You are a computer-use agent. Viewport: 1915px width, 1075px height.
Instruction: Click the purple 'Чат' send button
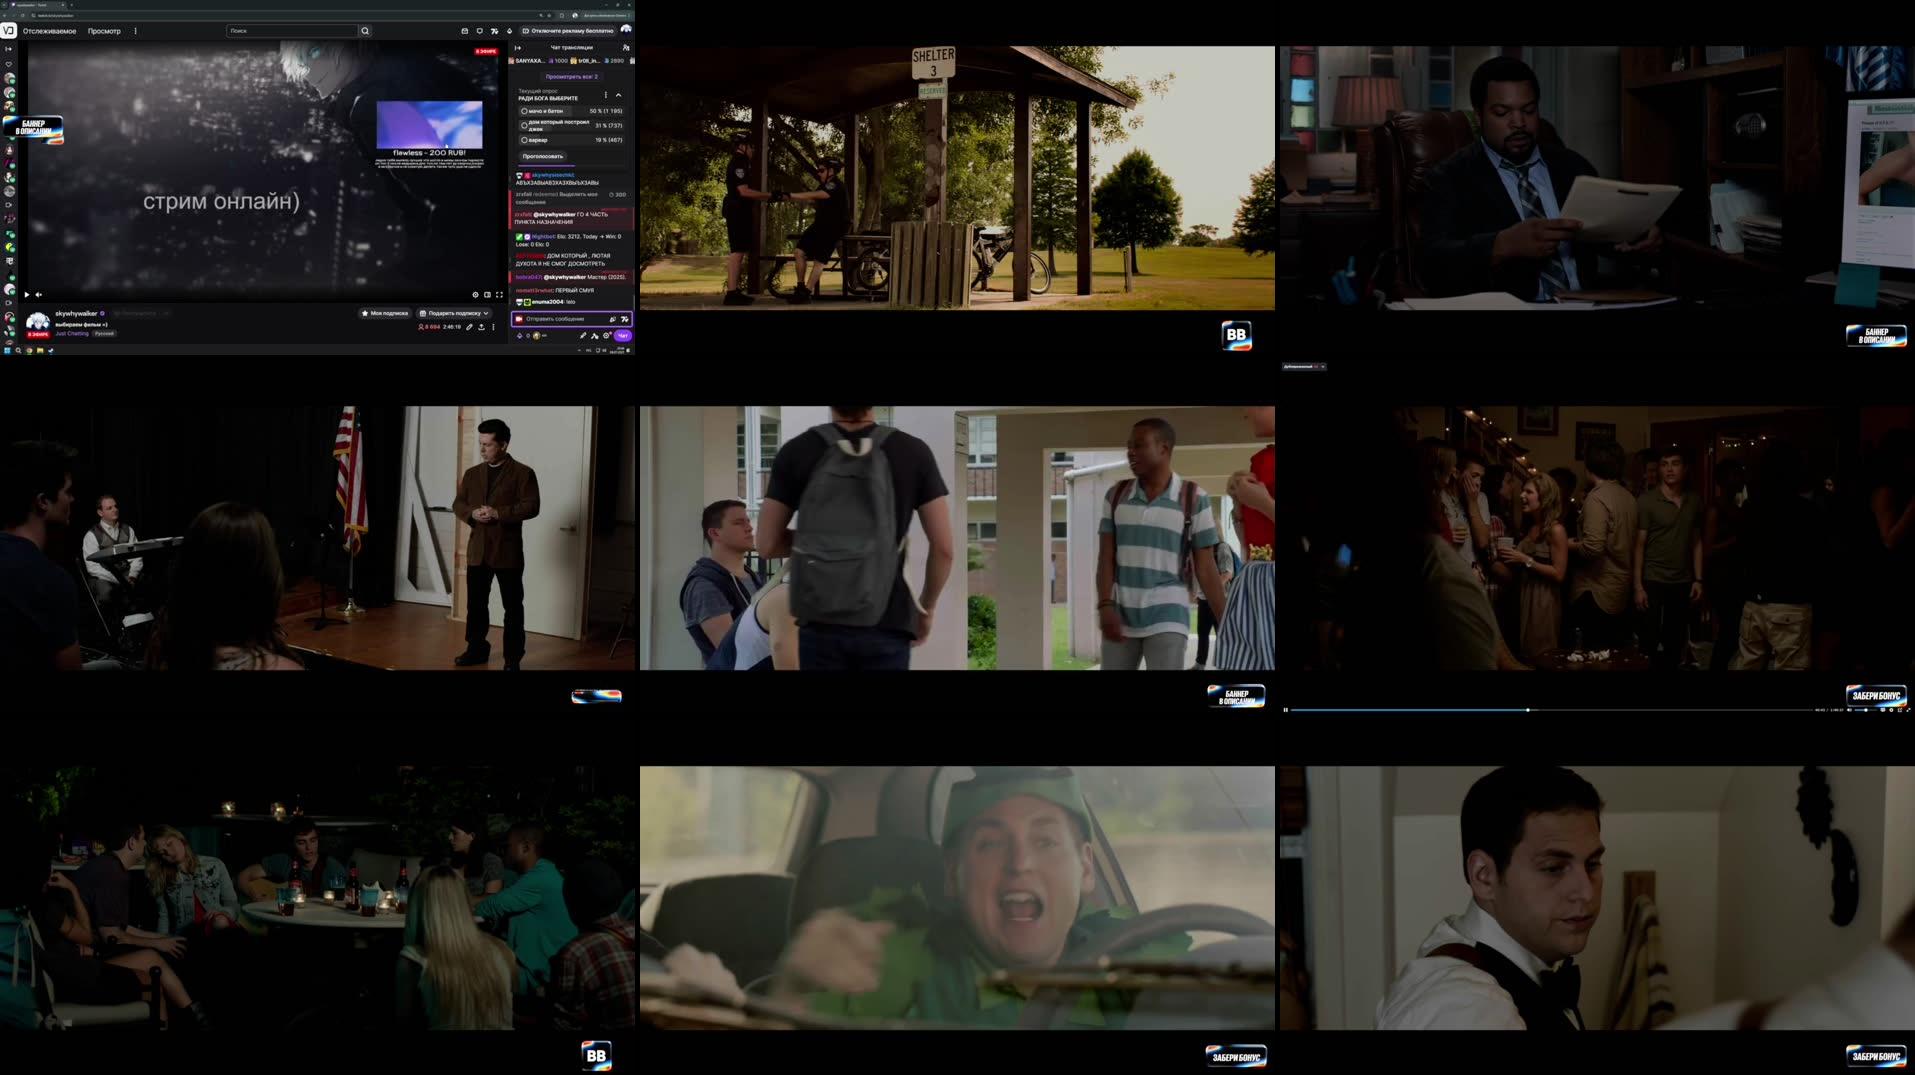tap(622, 336)
